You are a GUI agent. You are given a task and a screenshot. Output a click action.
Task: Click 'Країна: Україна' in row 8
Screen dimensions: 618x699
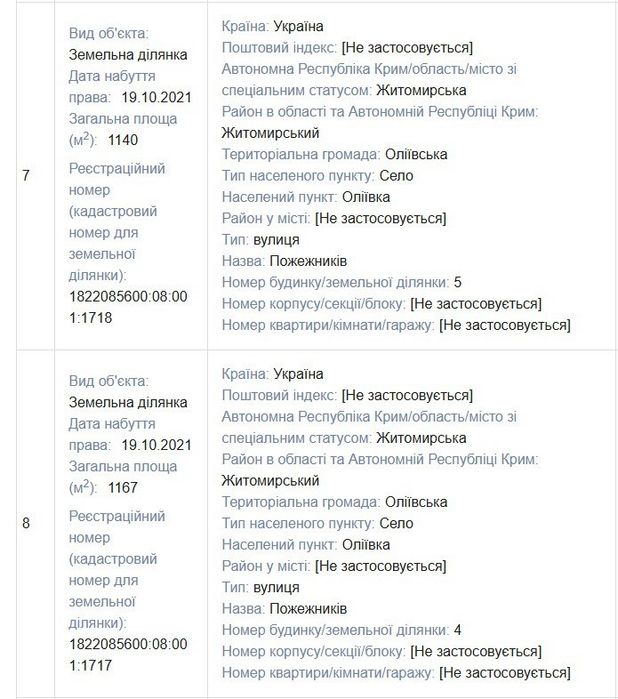tap(272, 374)
